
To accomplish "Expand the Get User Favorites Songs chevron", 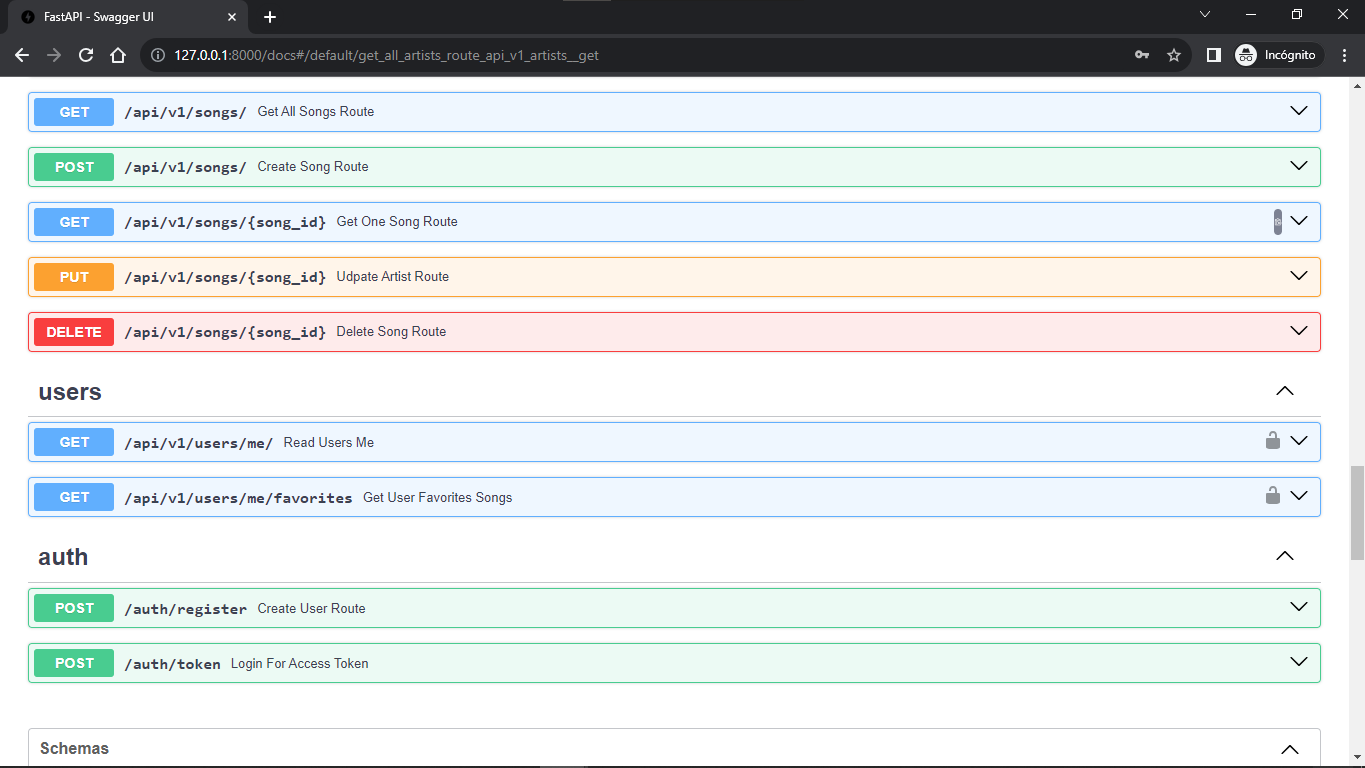I will pyautogui.click(x=1299, y=496).
